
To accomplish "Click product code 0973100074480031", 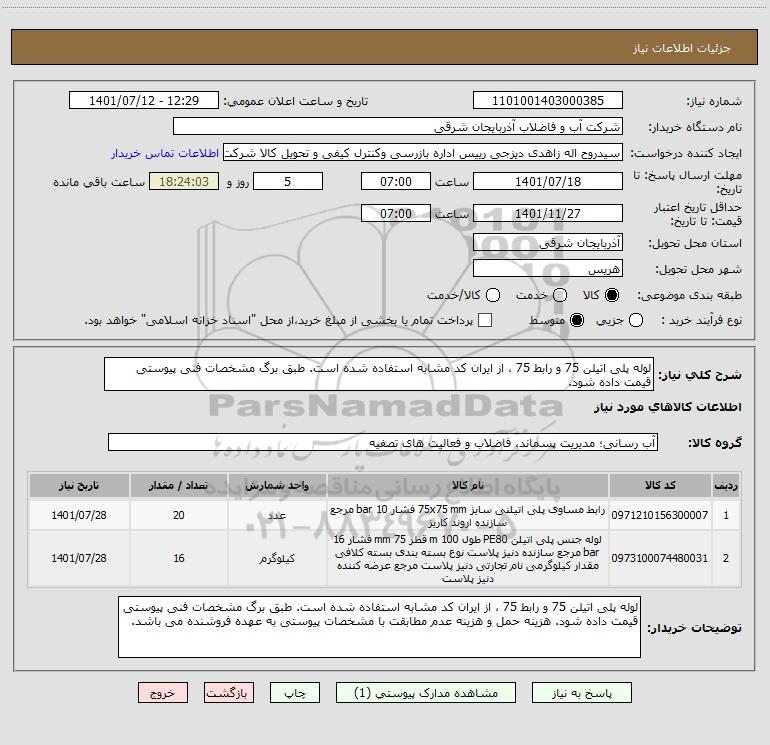I will [x=660, y=558].
